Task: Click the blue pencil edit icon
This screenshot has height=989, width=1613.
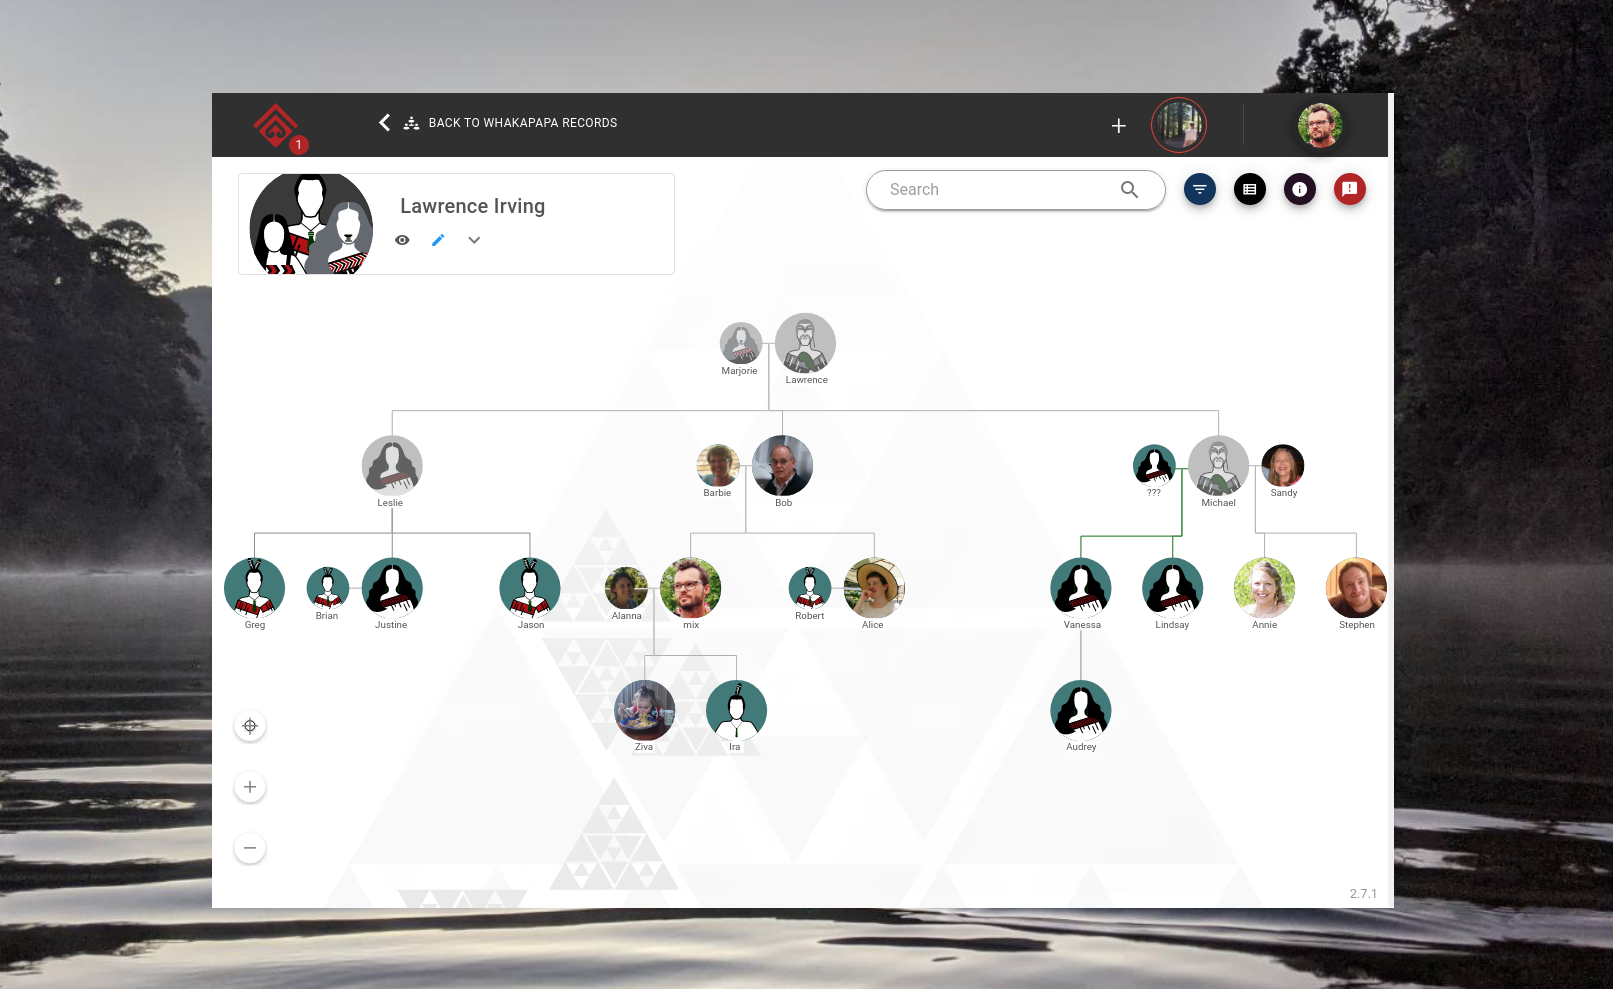Action: click(x=438, y=240)
